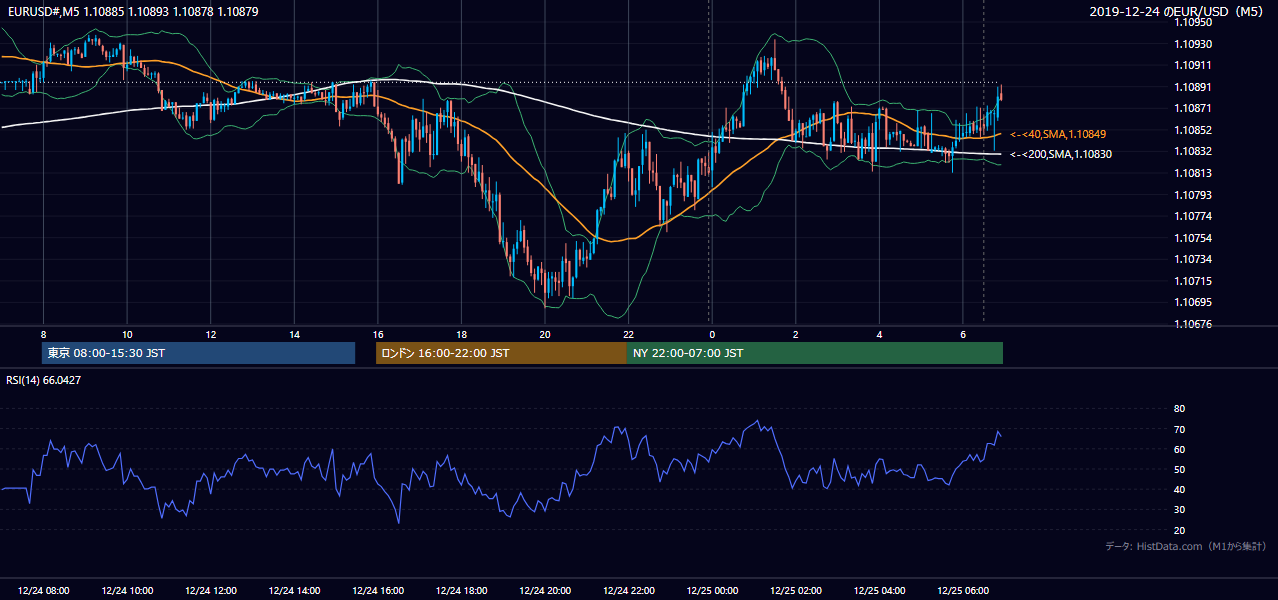The width and height of the screenshot is (1278, 600).
Task: Click hour label 18 under price chart
Action: pos(461,334)
